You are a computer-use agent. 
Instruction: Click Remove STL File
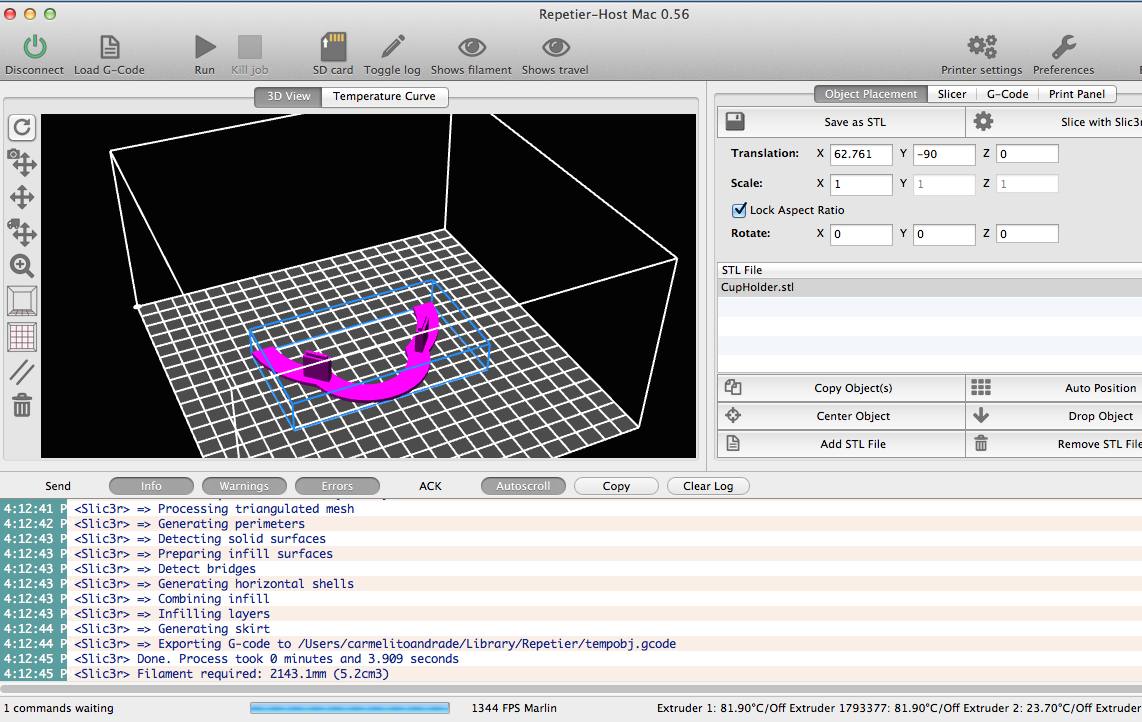(1054, 444)
